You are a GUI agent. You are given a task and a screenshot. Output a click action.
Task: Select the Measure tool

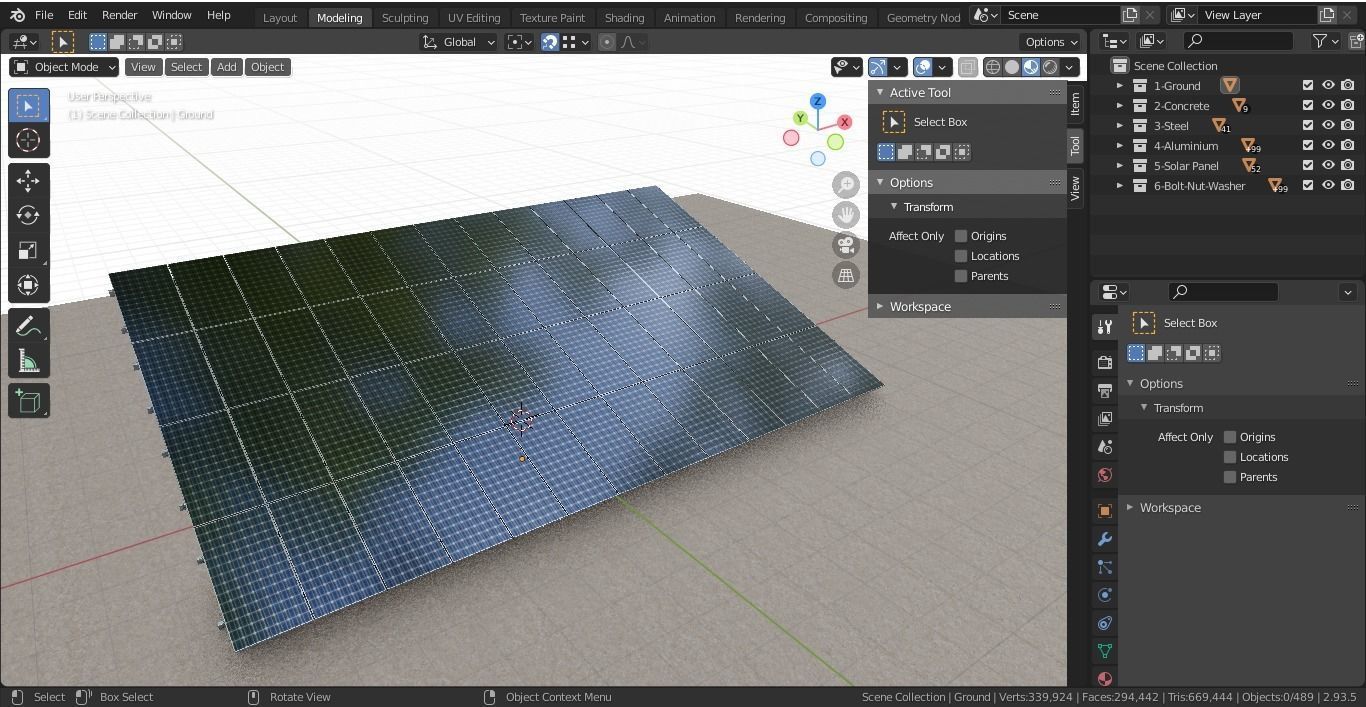click(x=28, y=361)
